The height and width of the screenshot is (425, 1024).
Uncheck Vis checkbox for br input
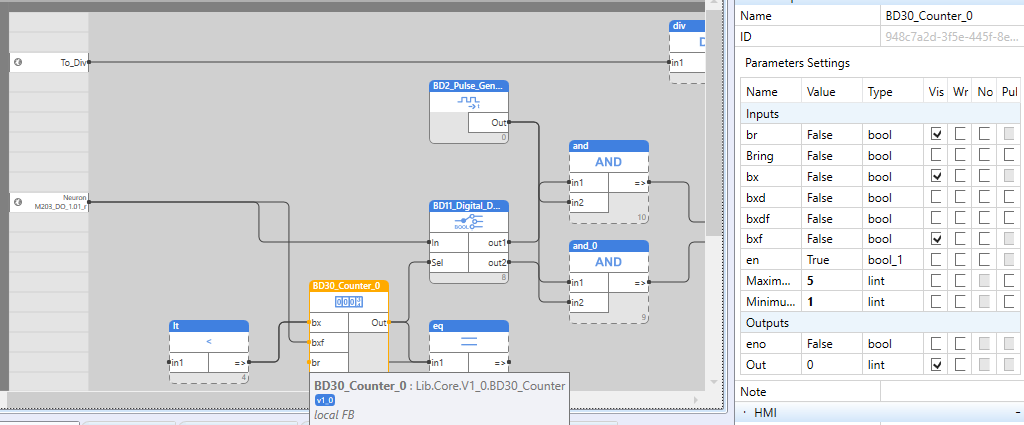click(936, 134)
